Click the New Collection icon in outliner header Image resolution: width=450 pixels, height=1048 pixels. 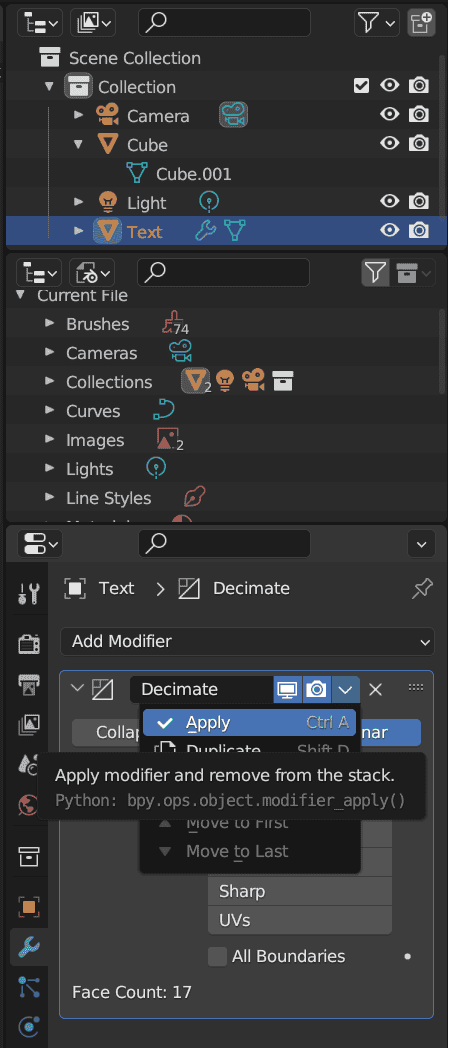[x=421, y=23]
